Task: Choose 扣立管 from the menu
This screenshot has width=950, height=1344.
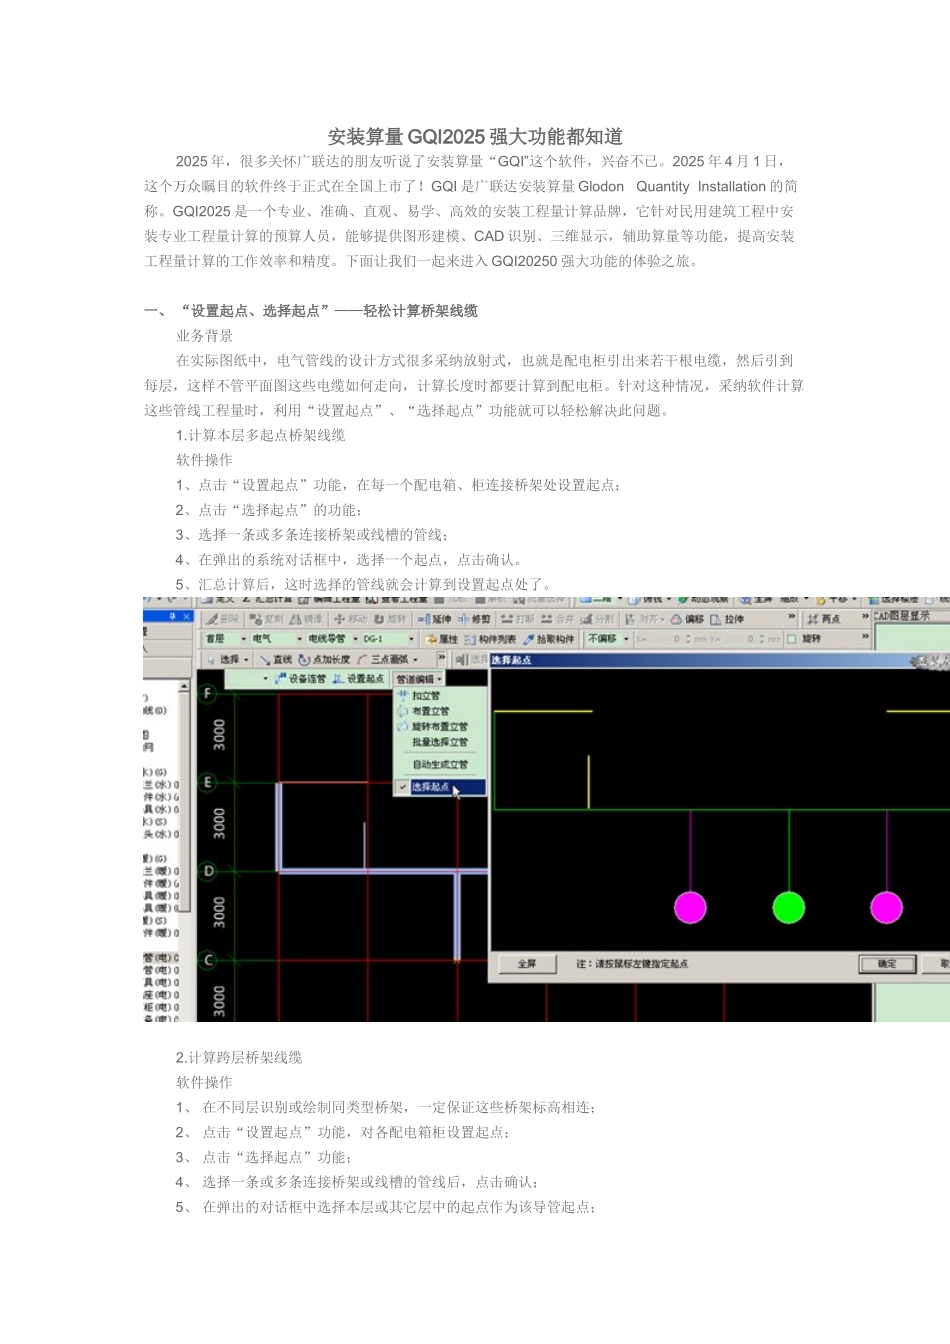Action: click(425, 696)
